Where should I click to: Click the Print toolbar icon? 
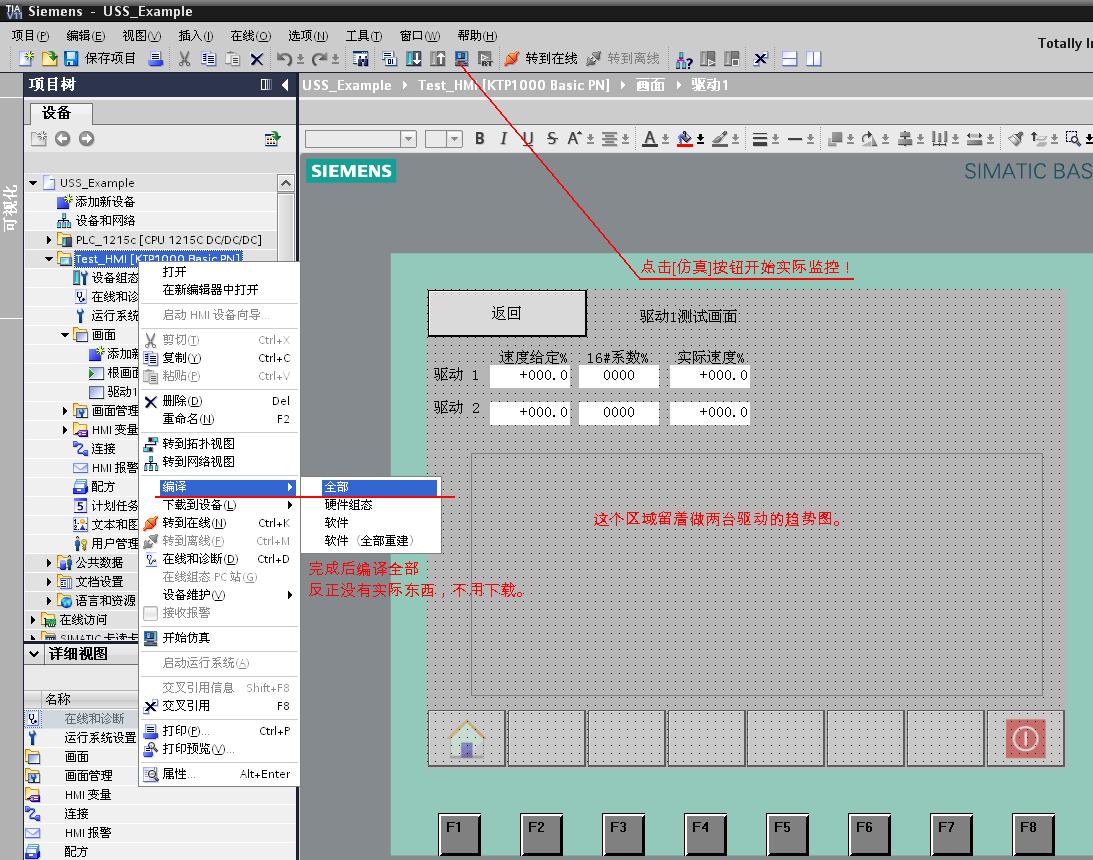click(x=156, y=59)
